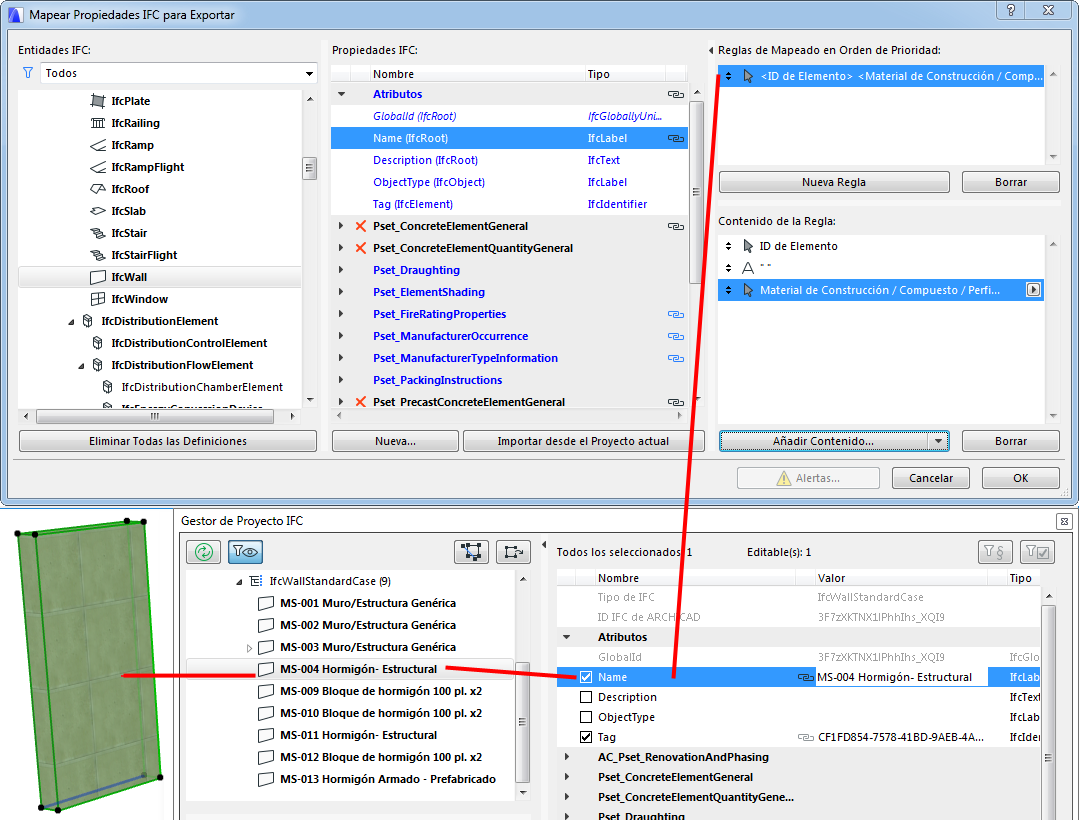Viewport: 1082px width, 820px height.
Task: Collapse the IfcDistributionElement tree node
Action: tap(71, 322)
